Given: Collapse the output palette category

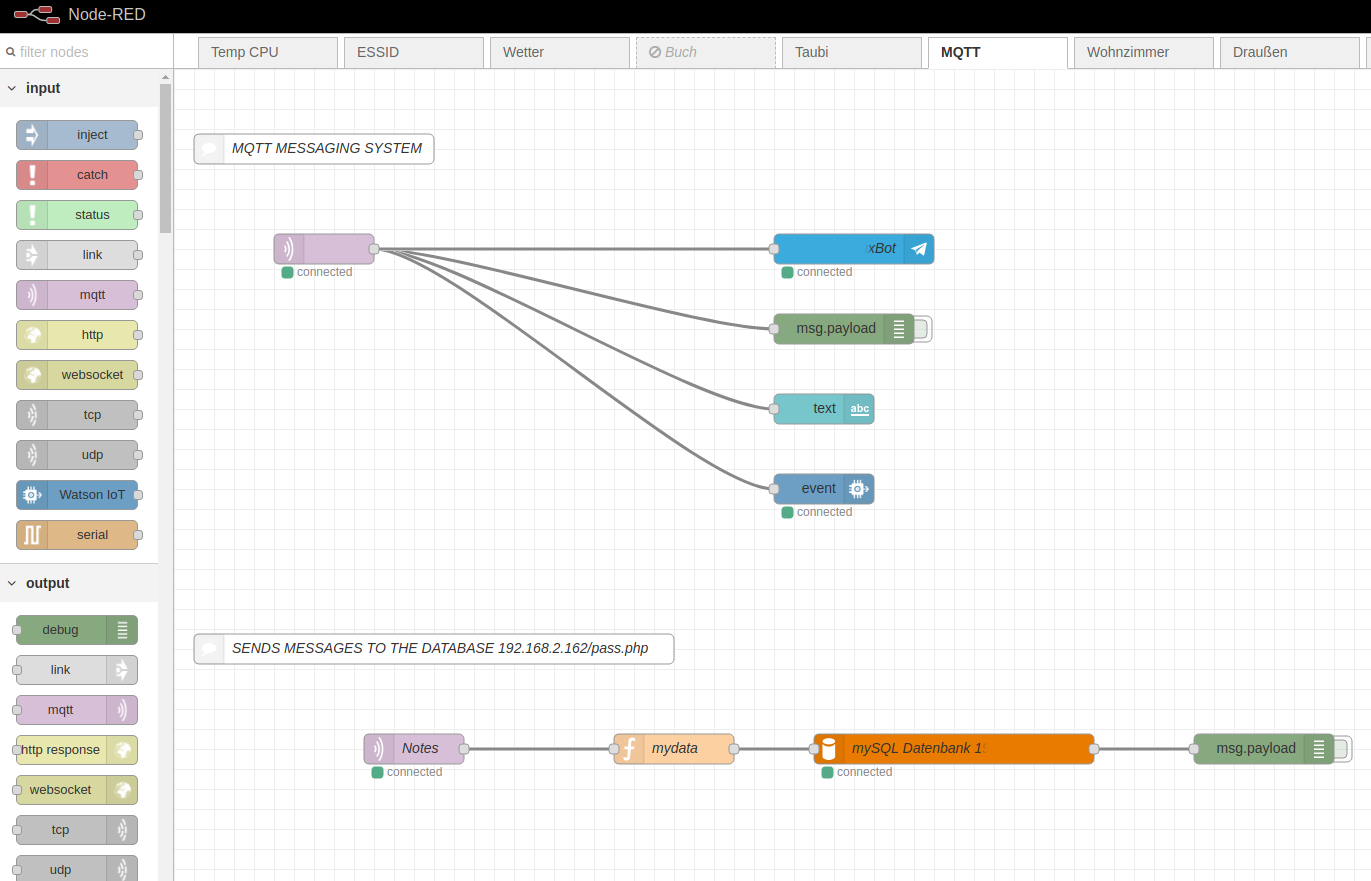Looking at the screenshot, I should (x=12, y=583).
